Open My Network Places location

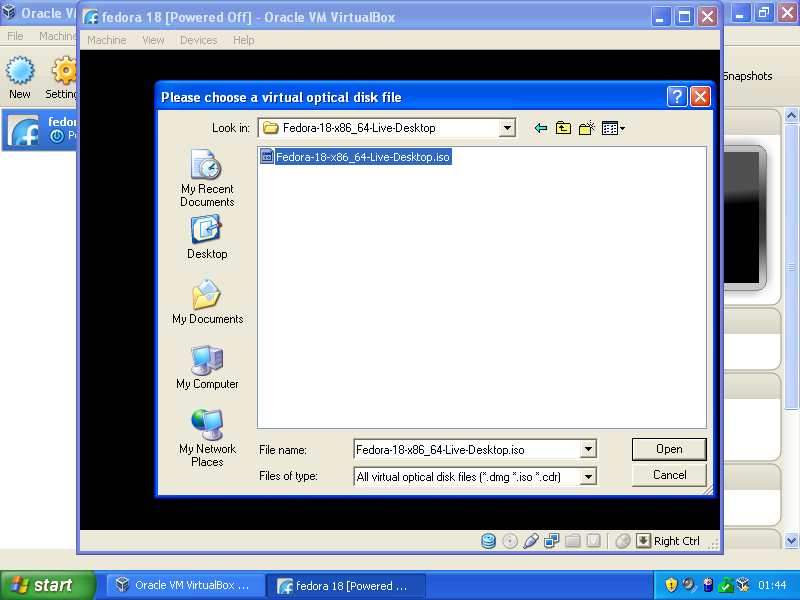click(207, 439)
